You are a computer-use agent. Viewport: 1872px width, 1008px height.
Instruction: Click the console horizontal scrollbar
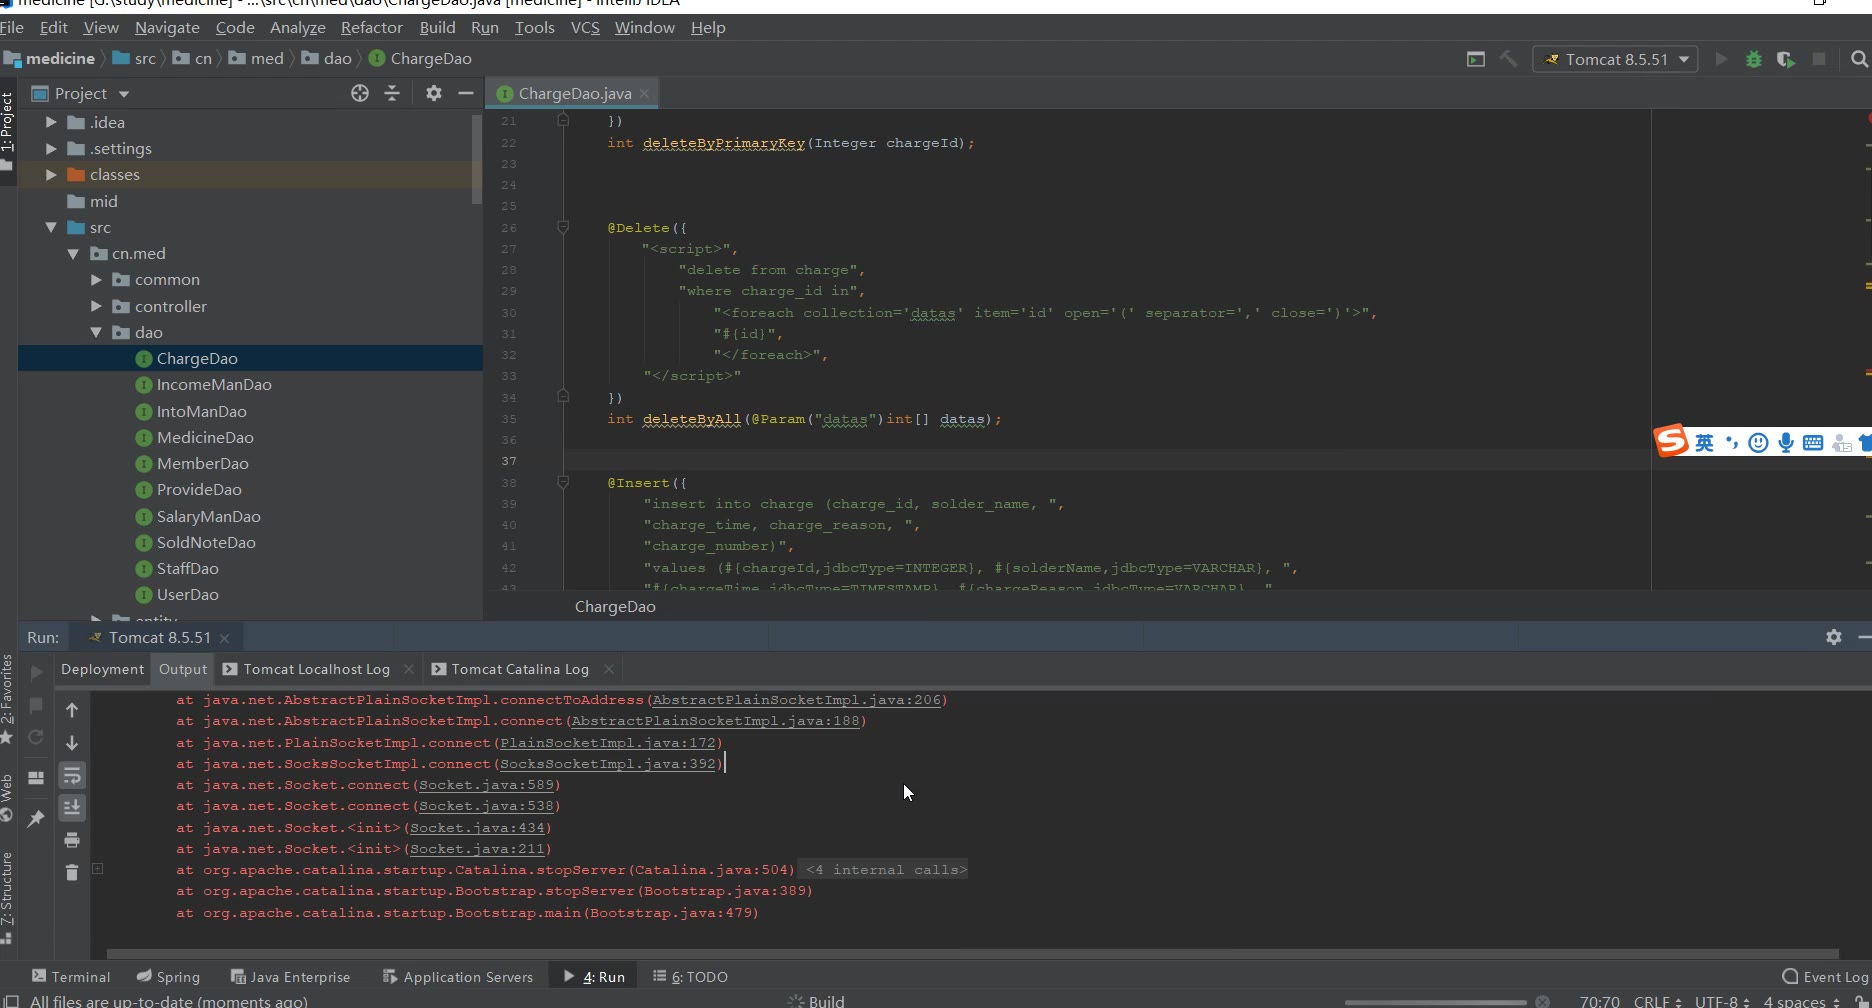pos(970,954)
